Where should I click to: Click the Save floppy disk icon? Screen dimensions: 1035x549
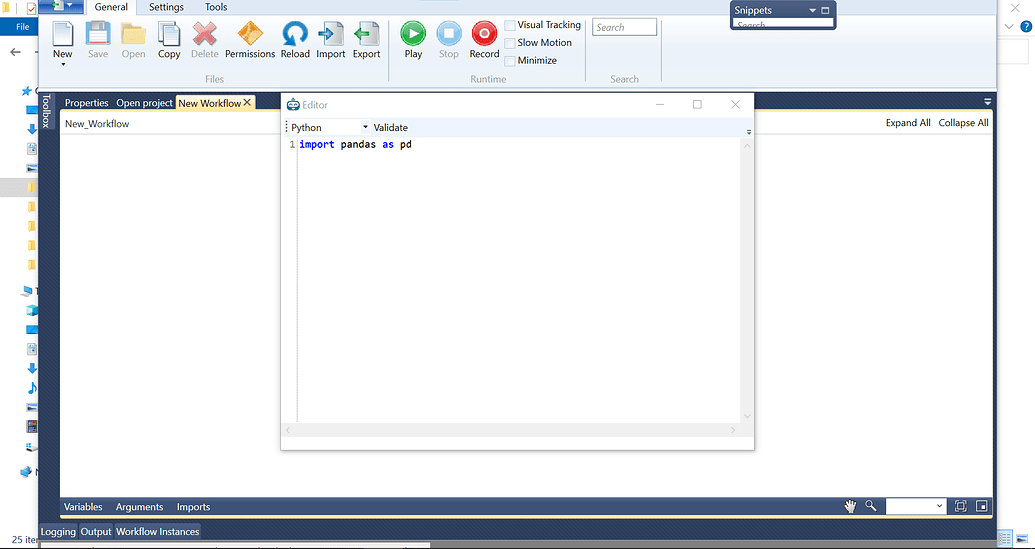point(98,33)
